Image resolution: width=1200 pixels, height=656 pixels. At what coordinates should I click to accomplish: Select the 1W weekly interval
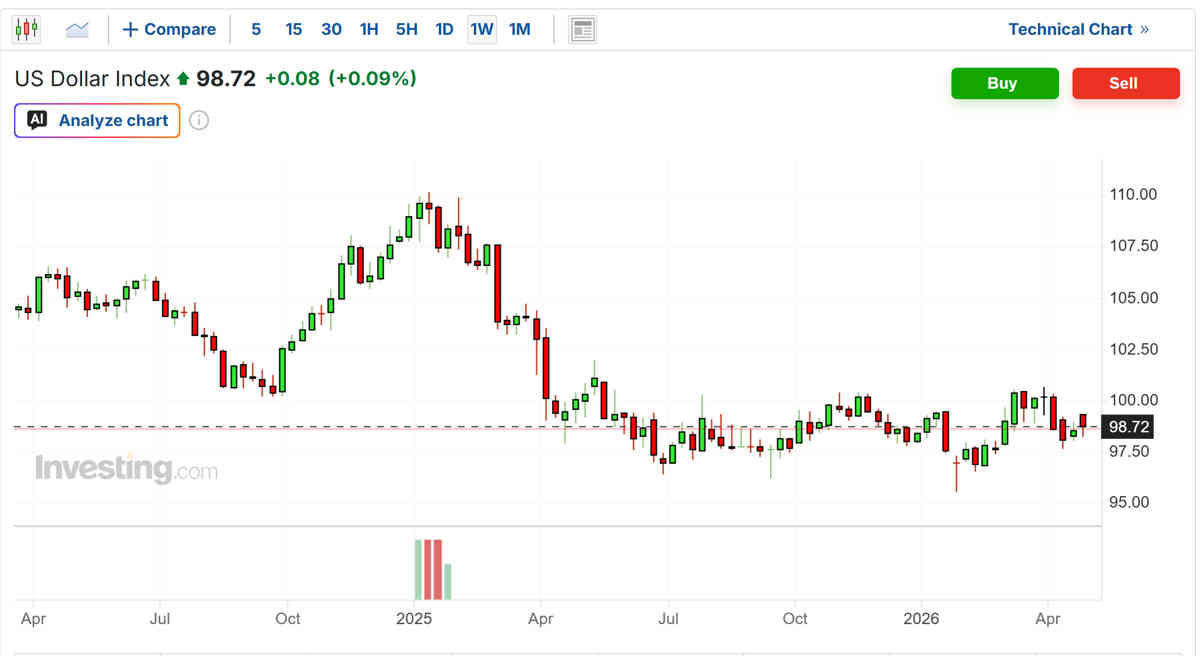tap(482, 29)
